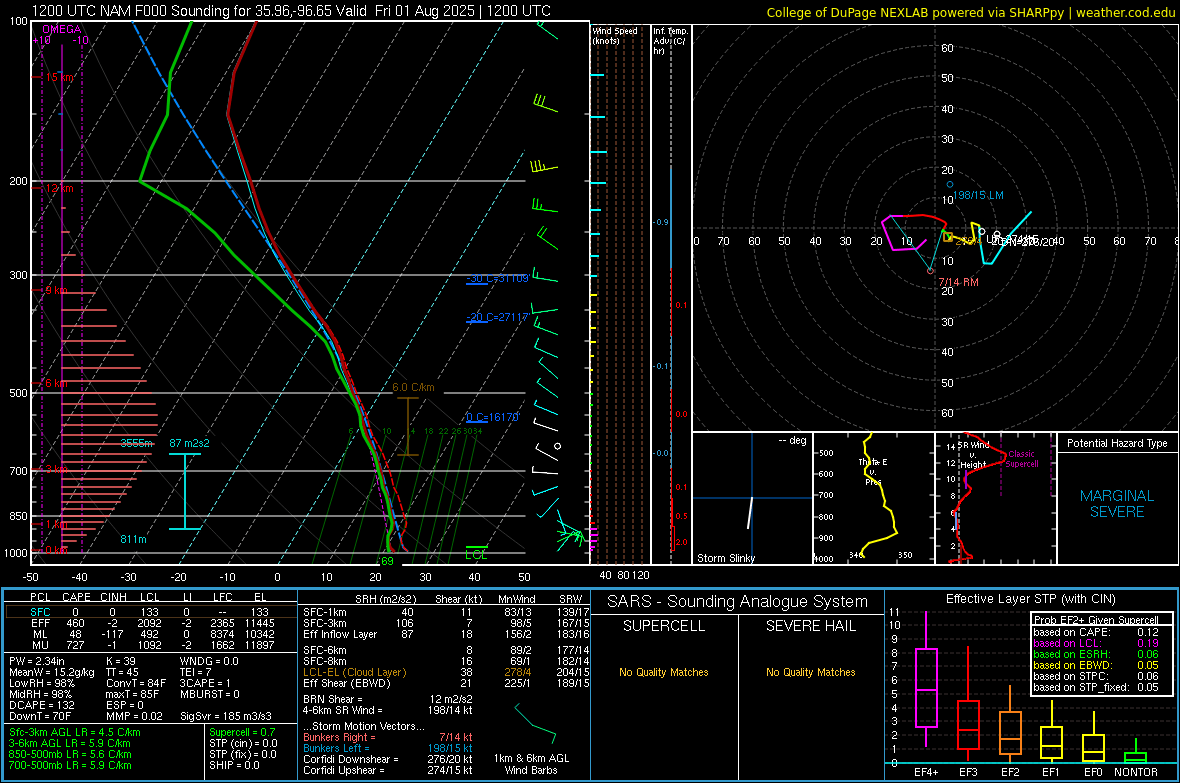Click the '1km & 6km AGL Wind Barbs' caption
The width and height of the screenshot is (1180, 783).
tap(531, 764)
